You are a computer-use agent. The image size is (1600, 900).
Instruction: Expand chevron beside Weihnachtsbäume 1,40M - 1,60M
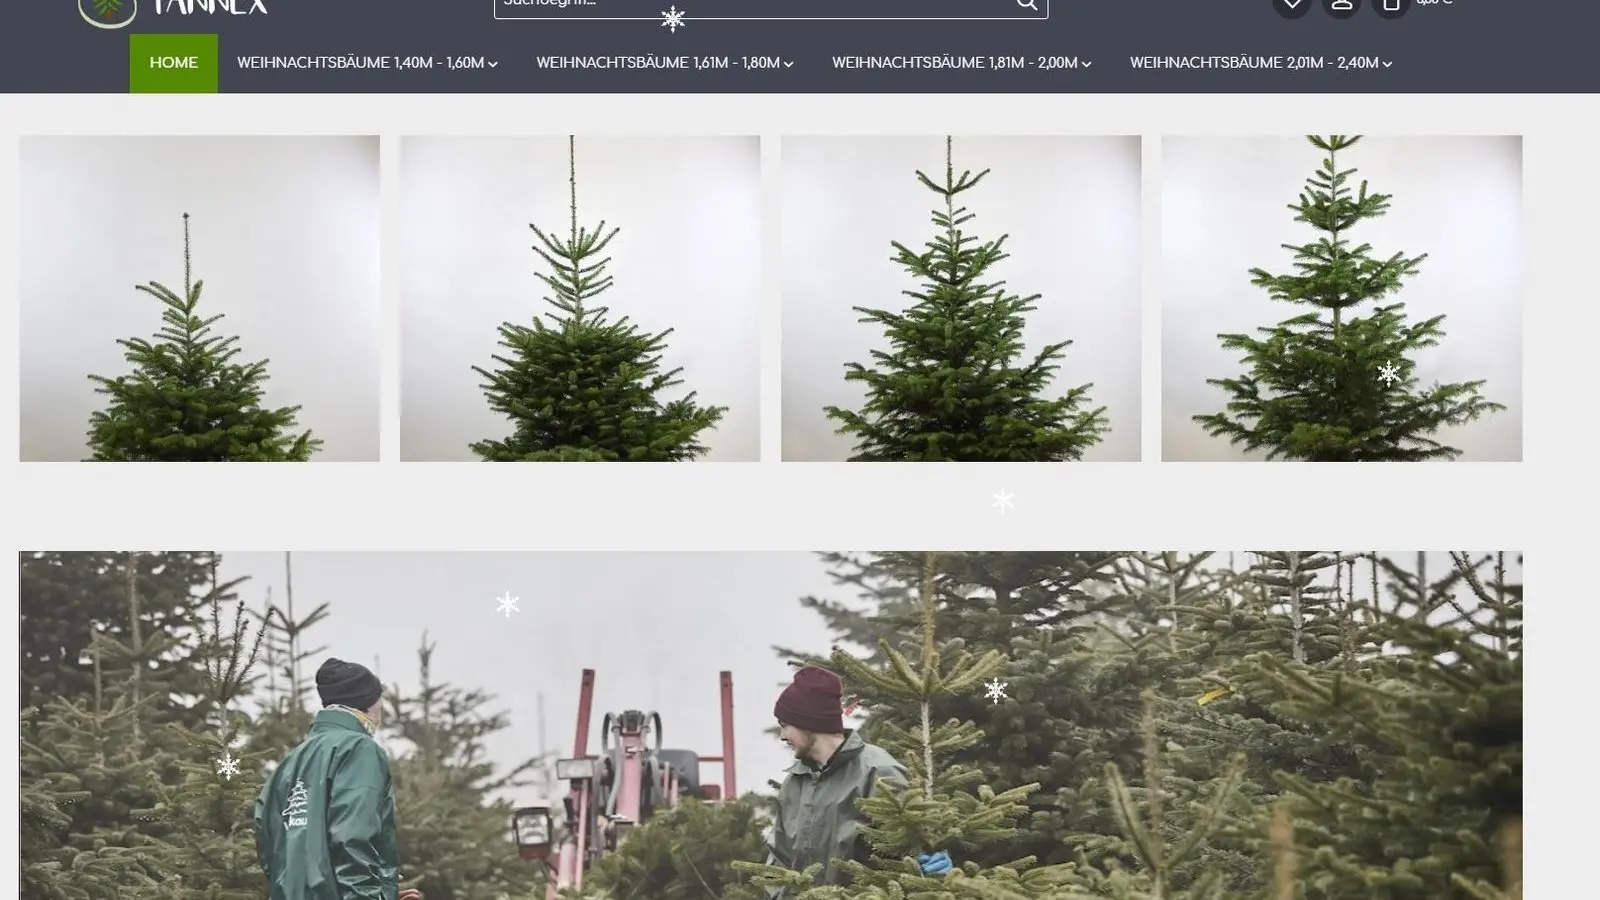(x=493, y=64)
